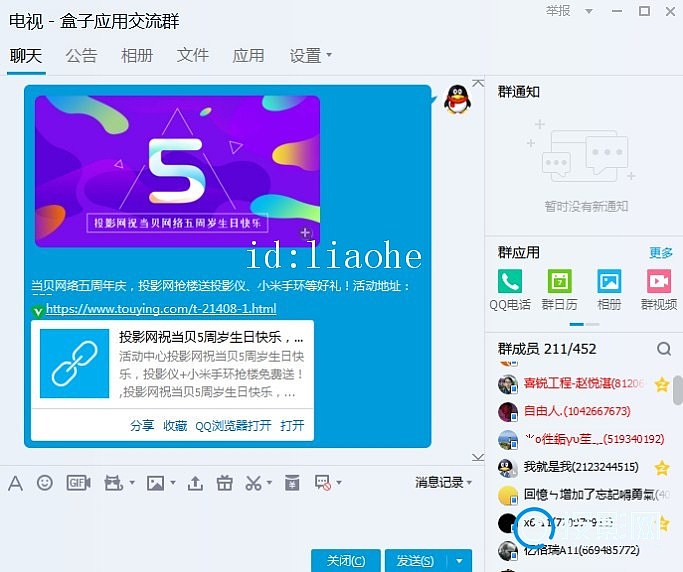The height and width of the screenshot is (572, 683).
Task: Open the touying.com hyperlink in message
Action: pos(160,309)
